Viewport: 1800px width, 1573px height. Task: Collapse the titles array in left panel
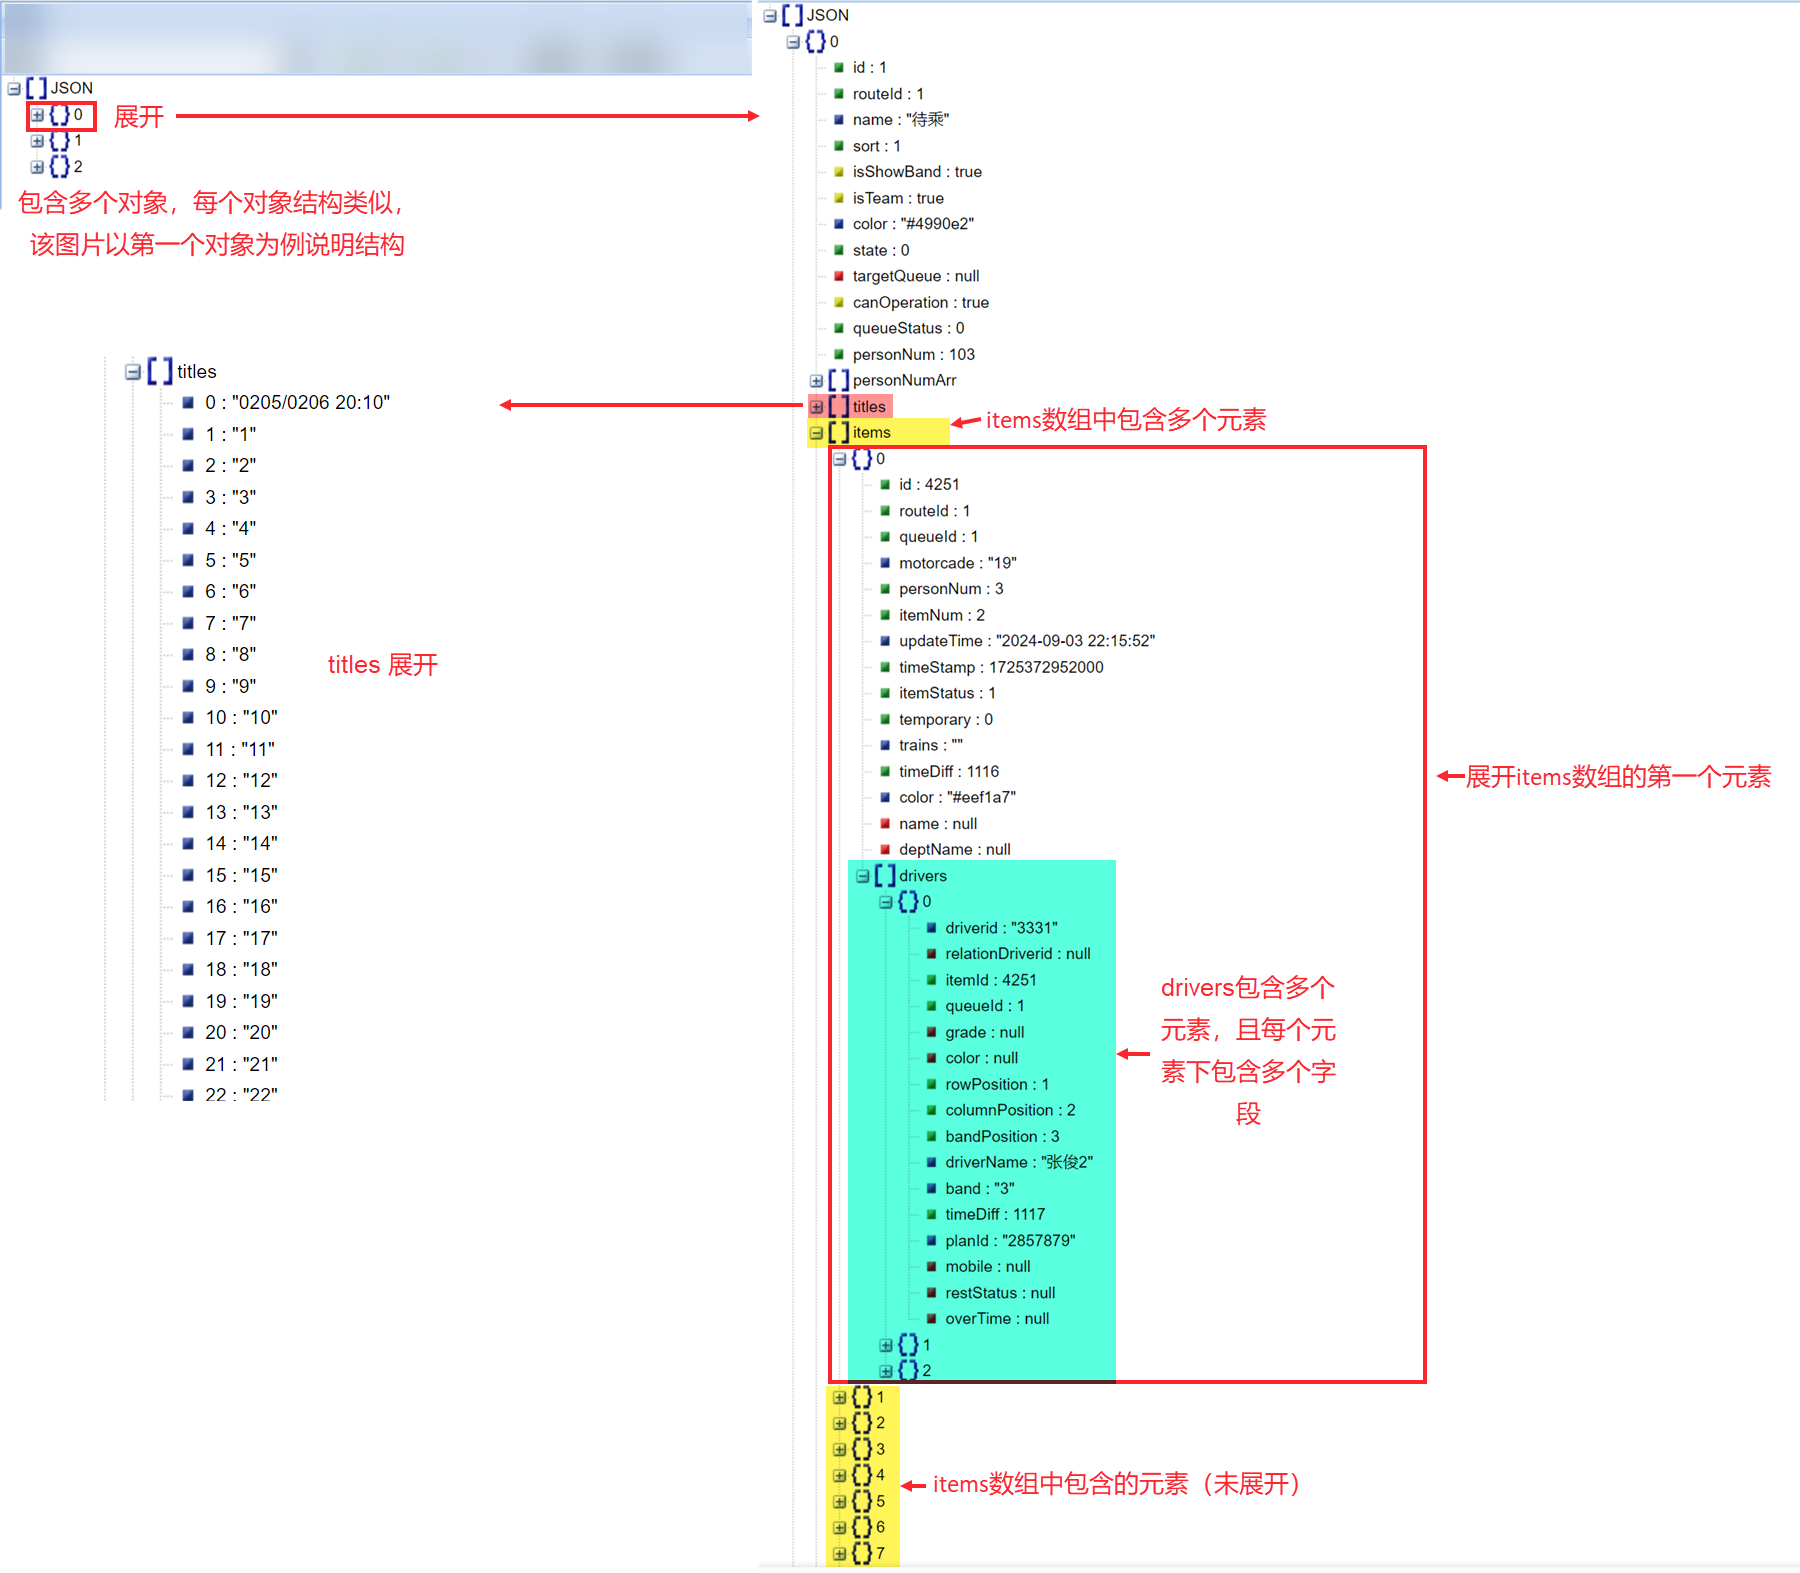tap(132, 372)
